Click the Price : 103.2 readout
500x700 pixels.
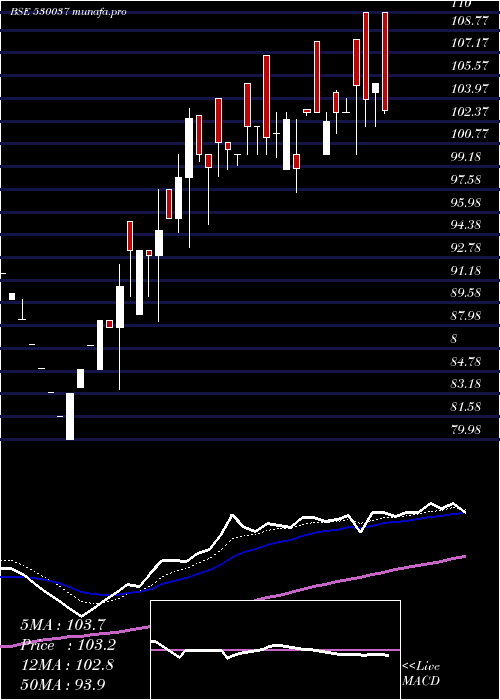pyautogui.click(x=68, y=645)
